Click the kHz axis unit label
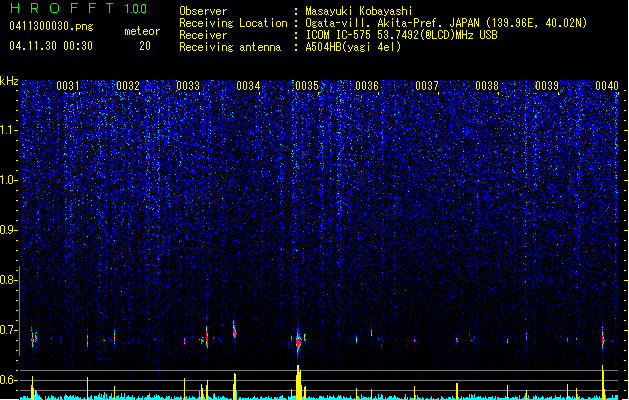 [9, 81]
